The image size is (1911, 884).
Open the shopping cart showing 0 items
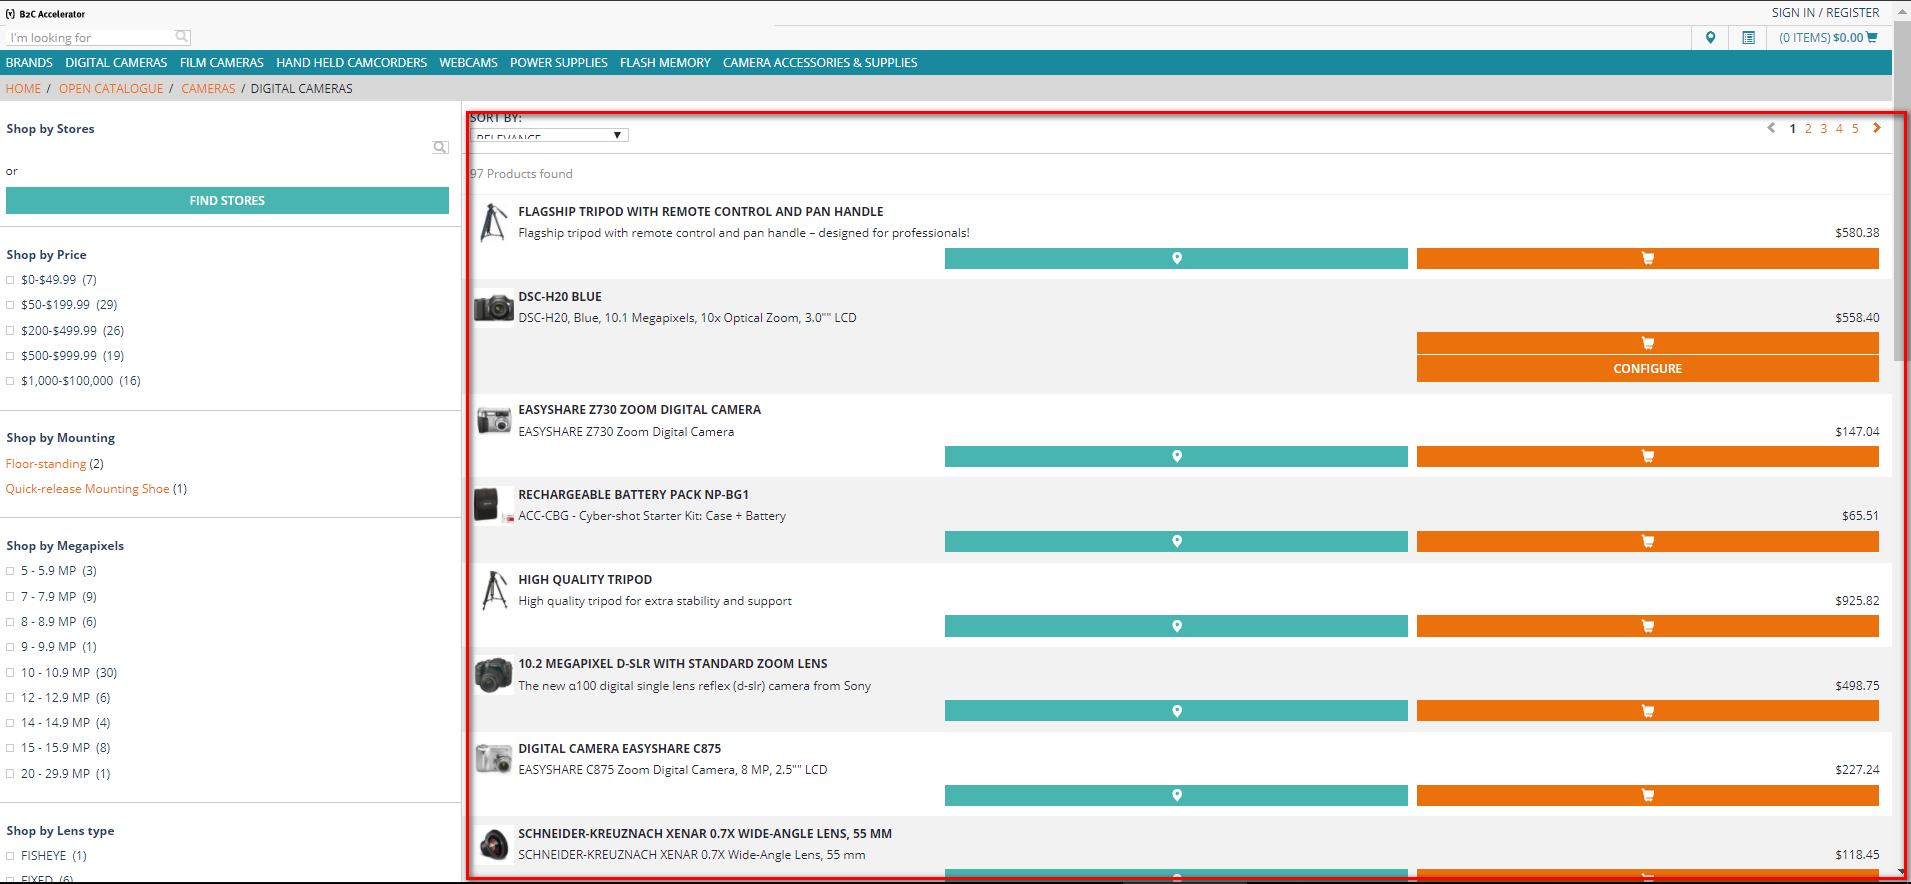click(1828, 37)
